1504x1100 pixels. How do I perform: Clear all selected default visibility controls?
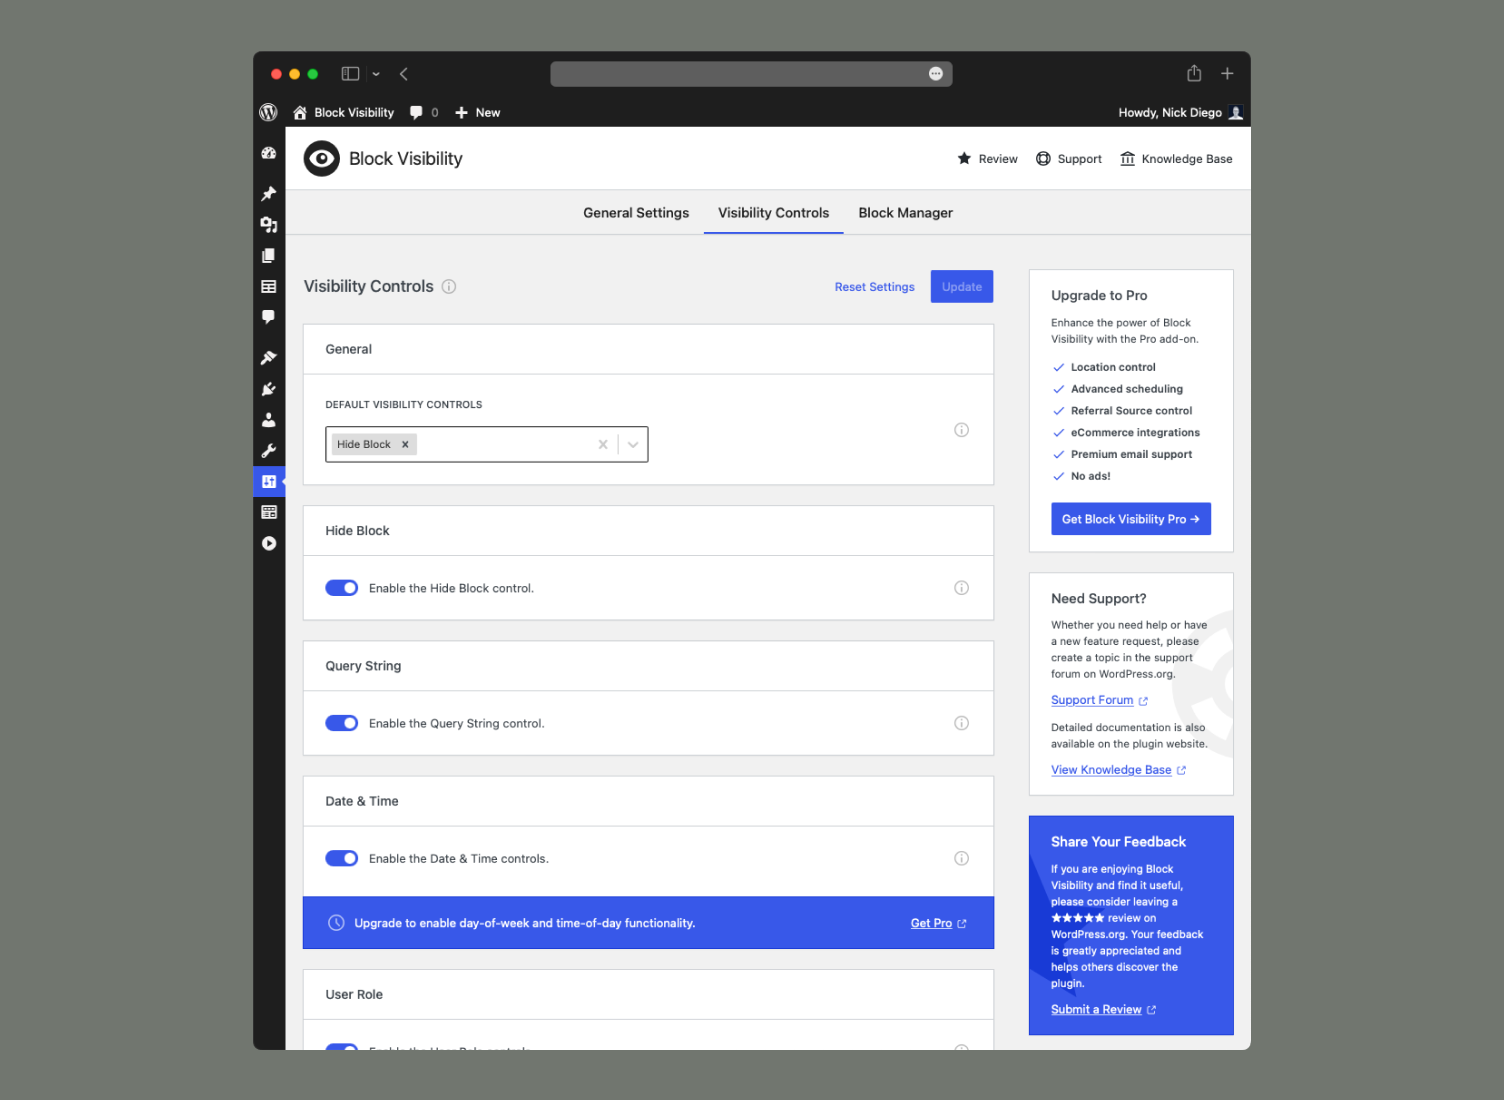click(x=603, y=445)
